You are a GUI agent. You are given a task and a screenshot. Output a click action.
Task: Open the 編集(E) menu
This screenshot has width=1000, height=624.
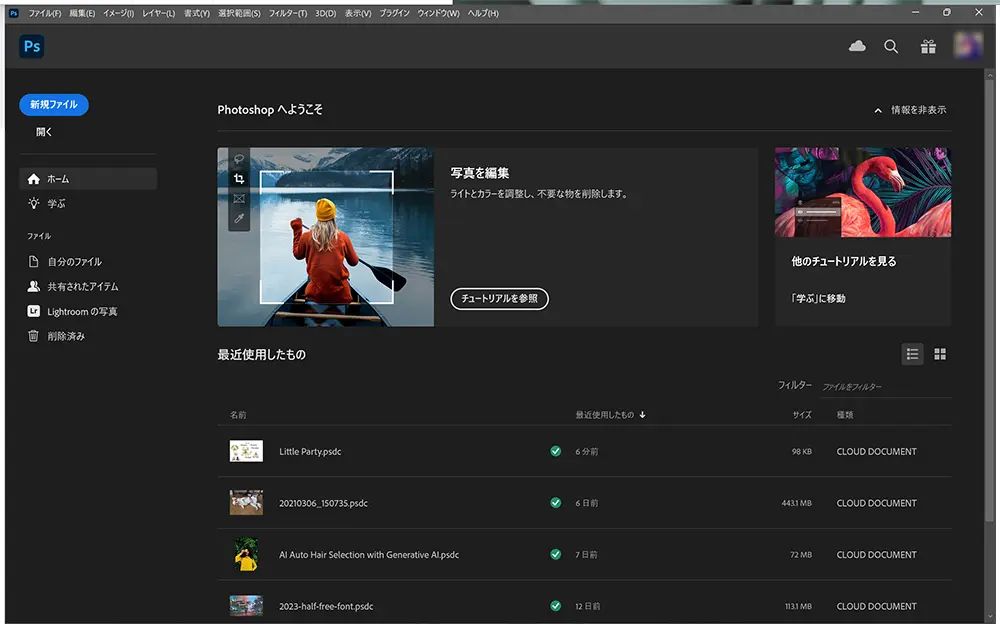[x=82, y=13]
